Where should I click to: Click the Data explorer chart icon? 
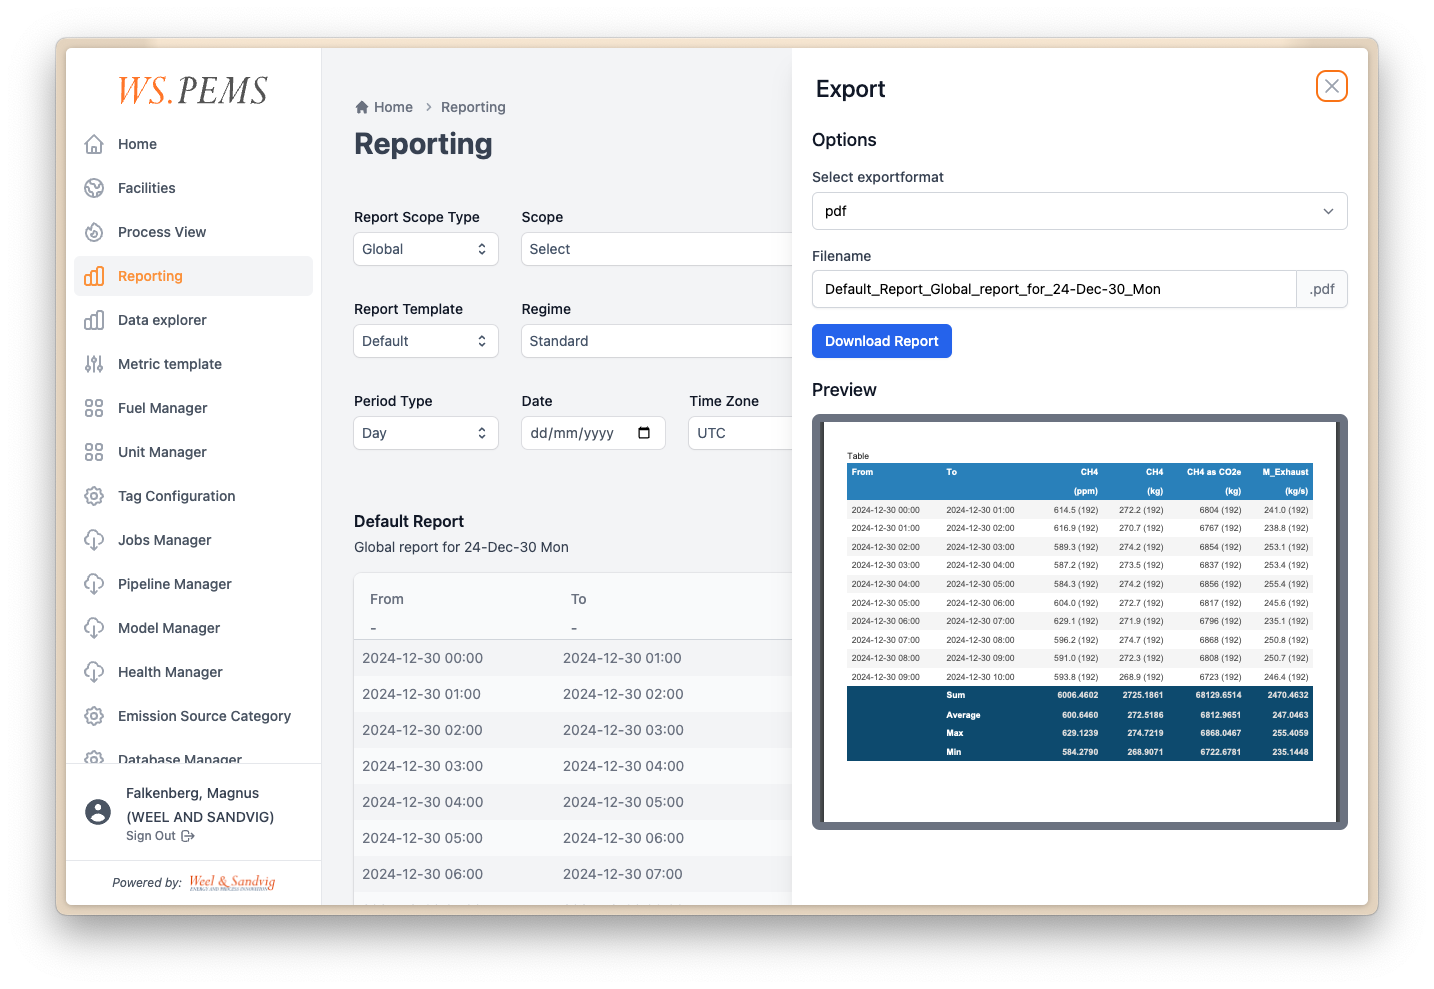94,320
